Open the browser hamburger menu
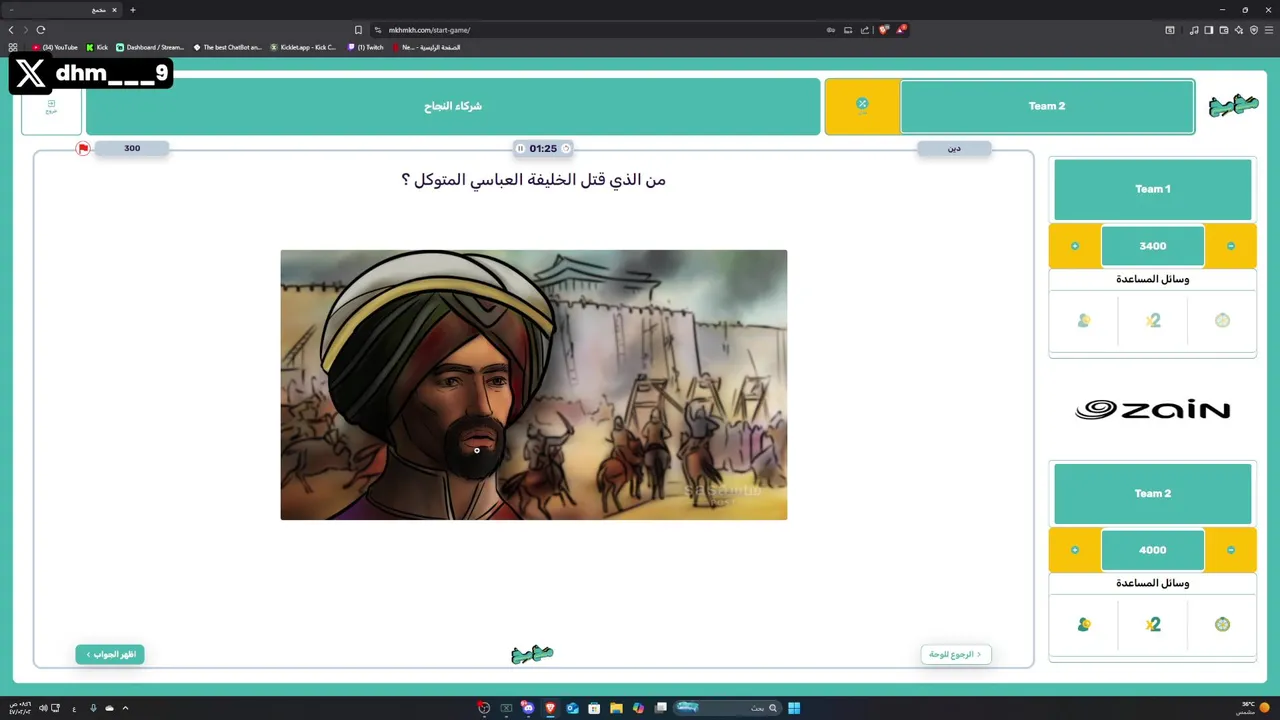 point(1269,30)
